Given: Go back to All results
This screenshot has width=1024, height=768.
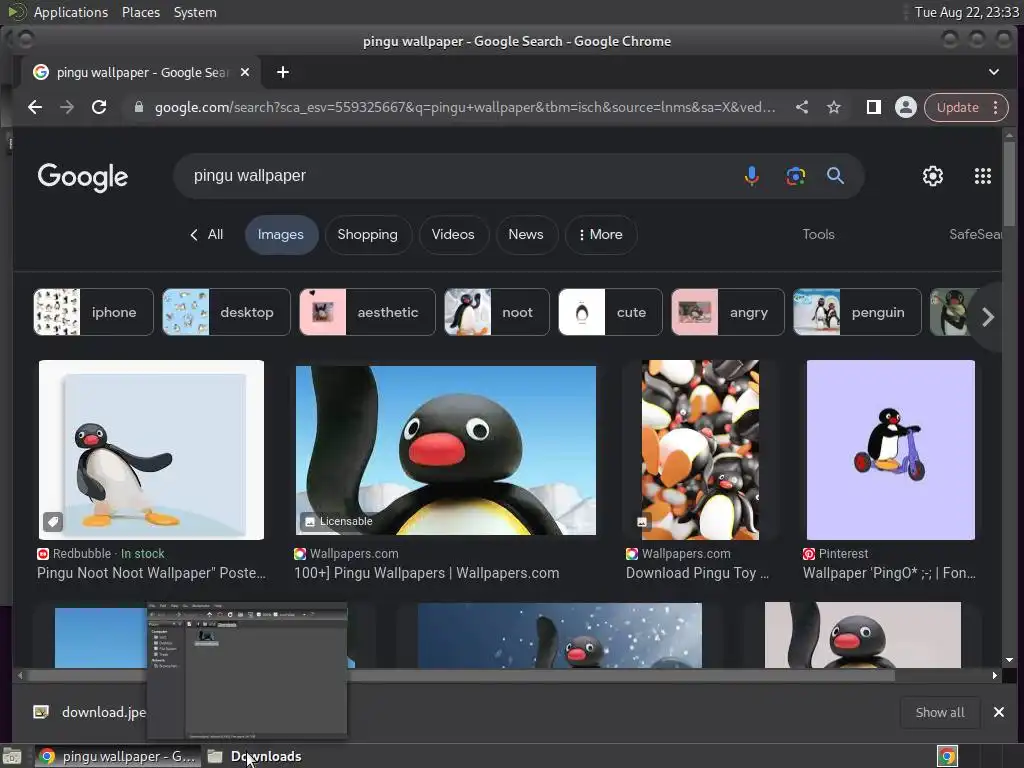Looking at the screenshot, I should click(x=206, y=234).
